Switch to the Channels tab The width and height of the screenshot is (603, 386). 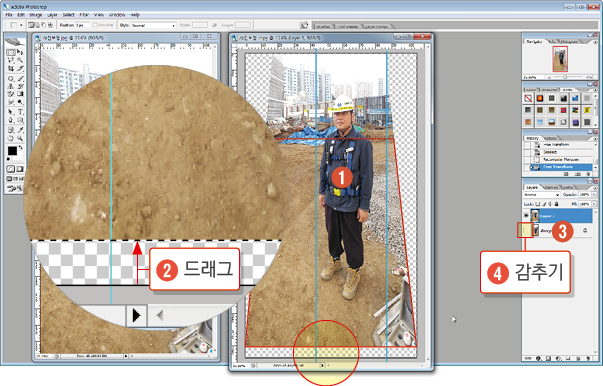click(x=550, y=188)
